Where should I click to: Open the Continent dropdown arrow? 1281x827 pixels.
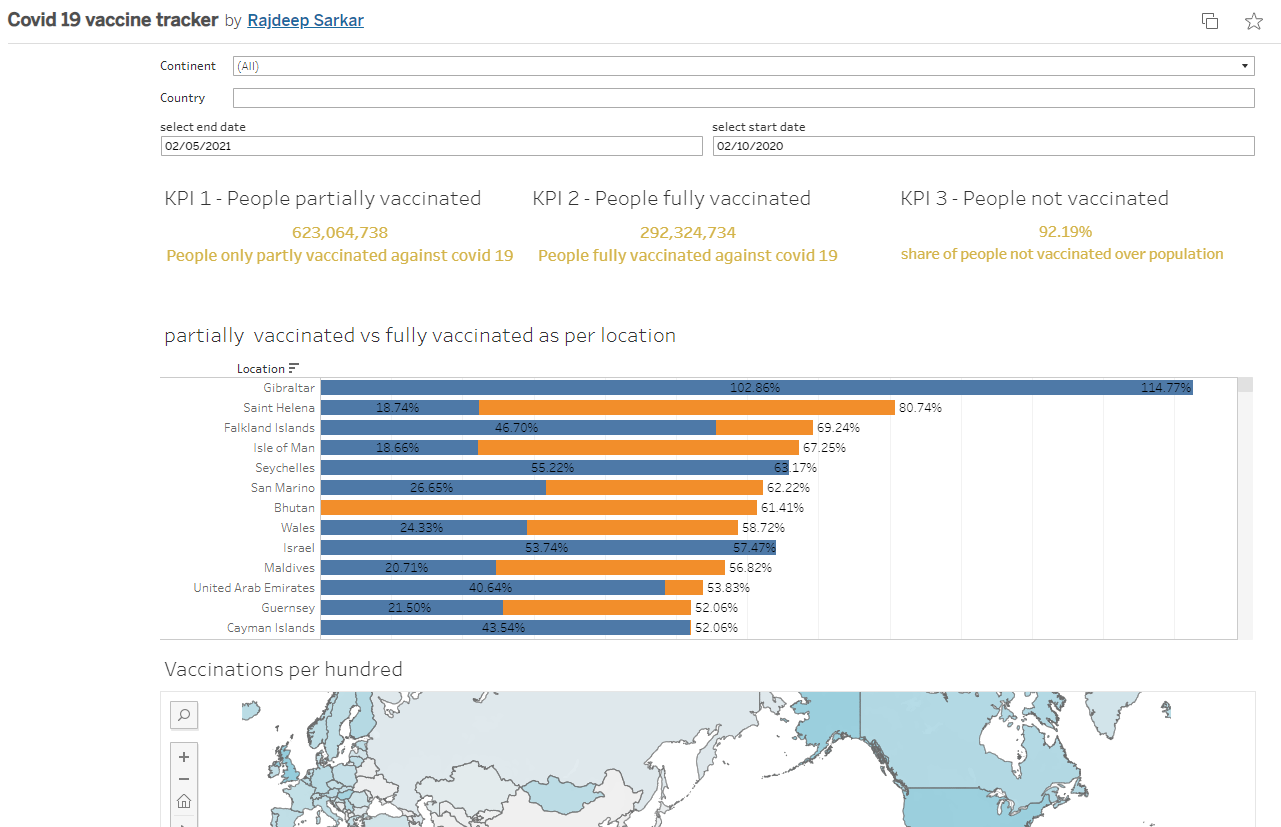[x=1245, y=66]
